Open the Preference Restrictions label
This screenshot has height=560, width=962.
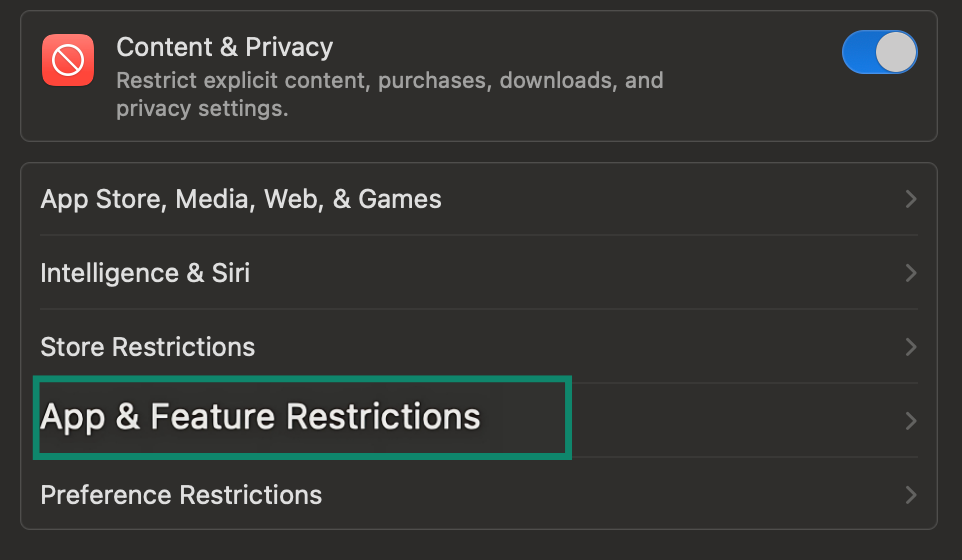point(181,495)
